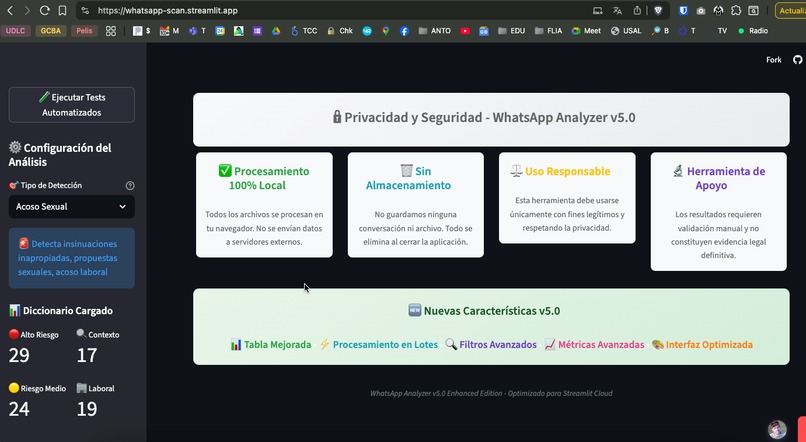Reload the whatsapp-scan page
This screenshot has width=806, height=442.
point(45,10)
